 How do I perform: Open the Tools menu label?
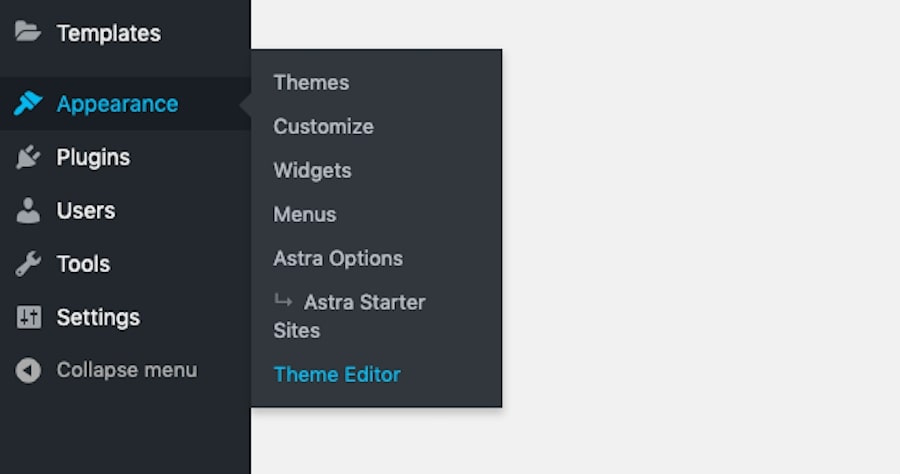83,264
